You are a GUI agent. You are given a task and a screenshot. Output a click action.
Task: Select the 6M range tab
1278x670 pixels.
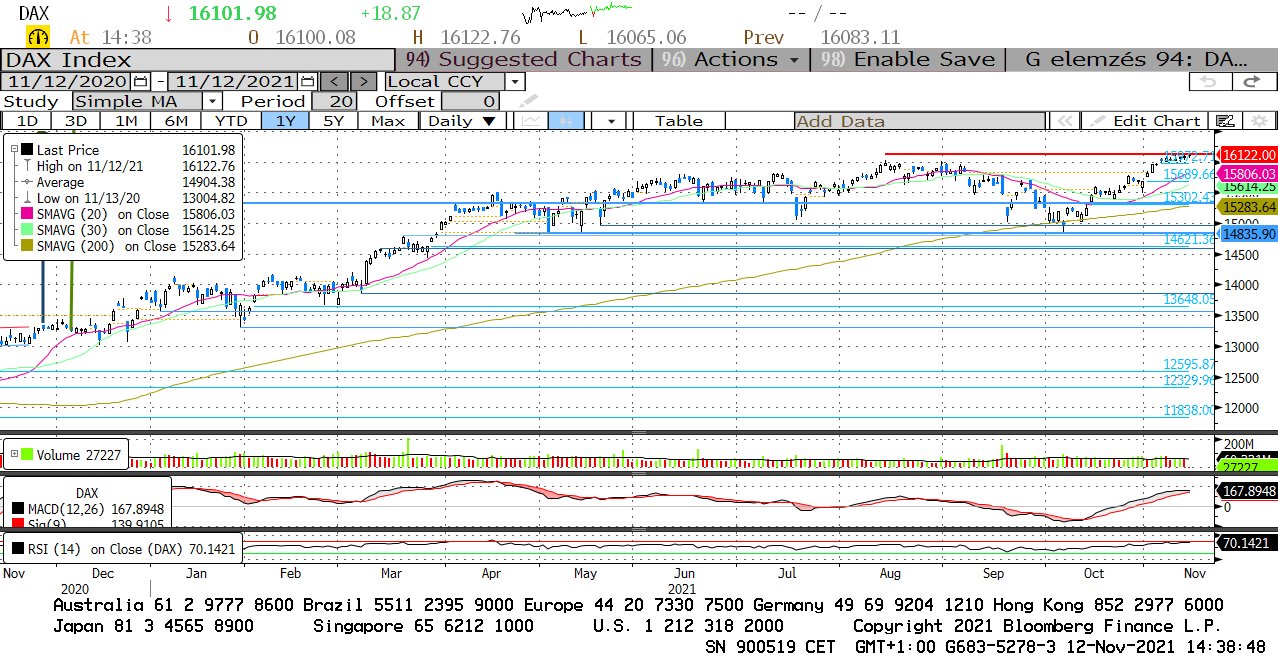(176, 121)
